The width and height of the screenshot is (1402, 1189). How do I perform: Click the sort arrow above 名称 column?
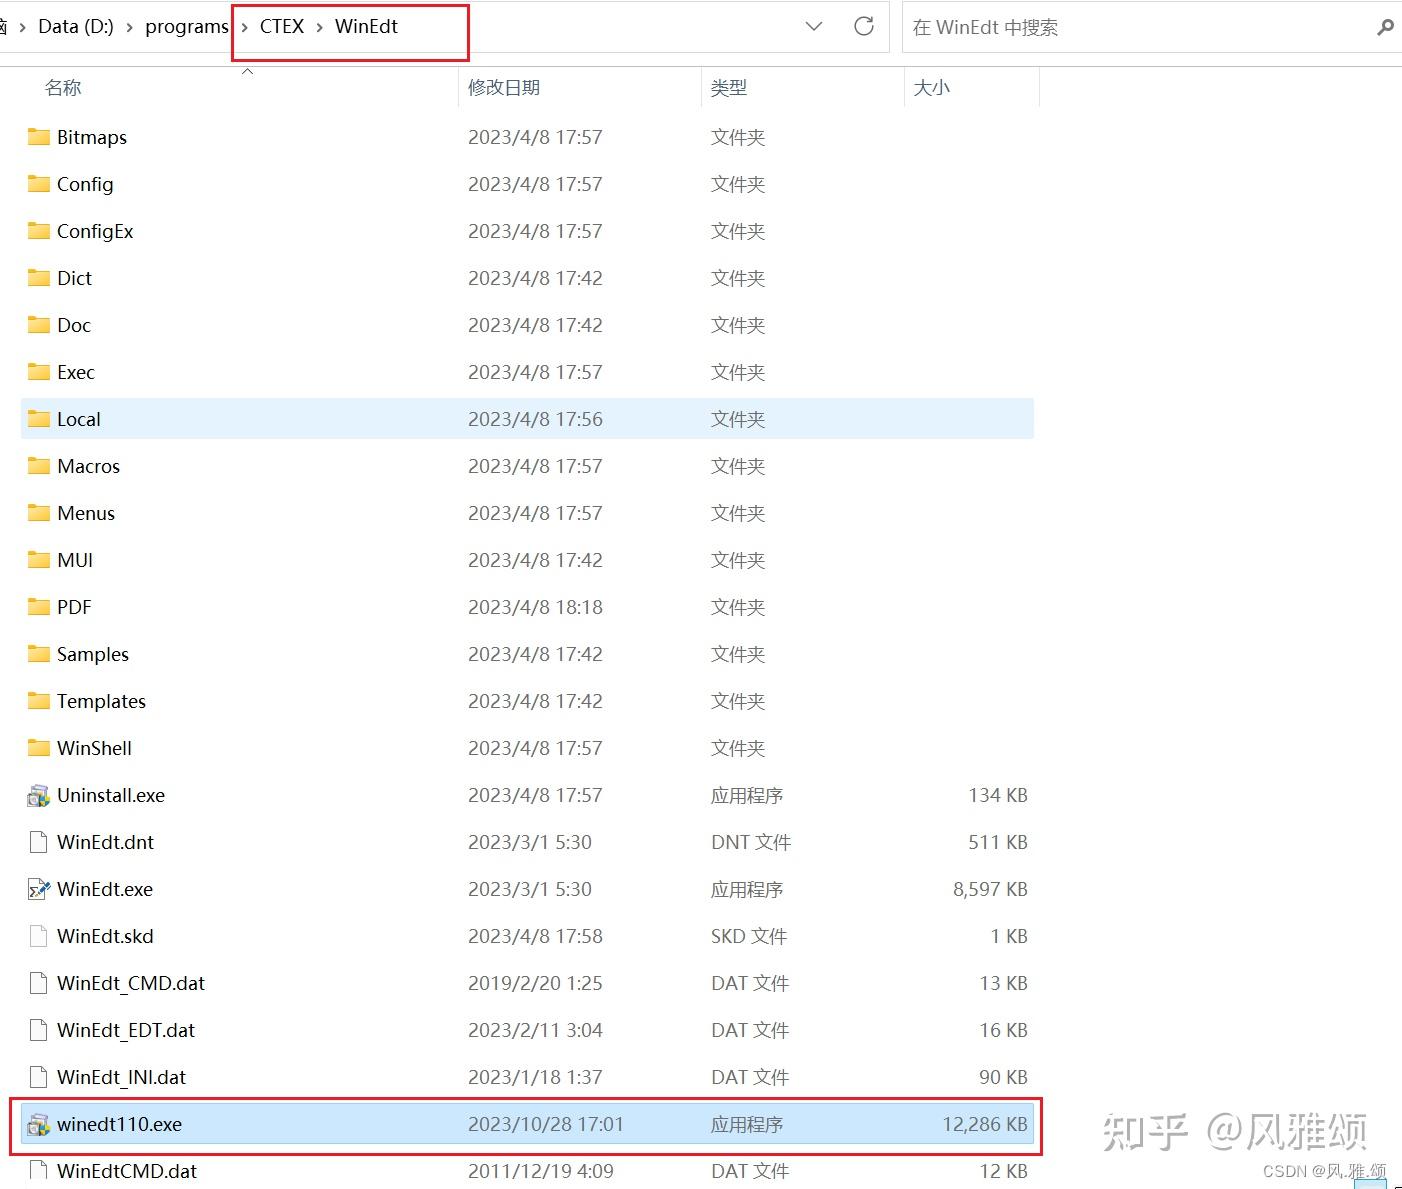coord(247,71)
